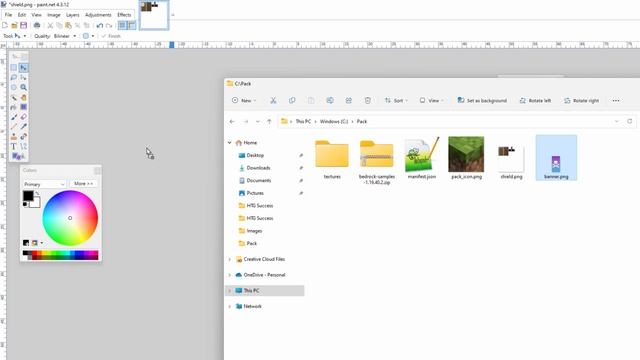Choose the Magic Wand tool
Screen dimensions: 640x360
tap(14, 97)
